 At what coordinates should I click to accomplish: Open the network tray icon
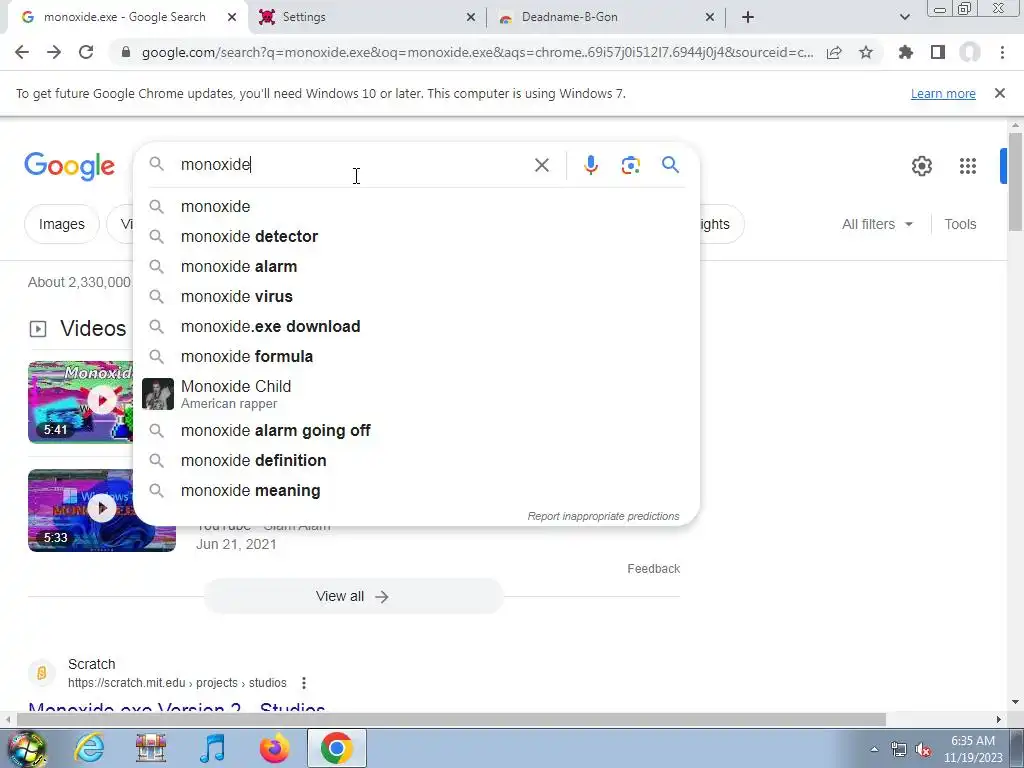tap(899, 750)
